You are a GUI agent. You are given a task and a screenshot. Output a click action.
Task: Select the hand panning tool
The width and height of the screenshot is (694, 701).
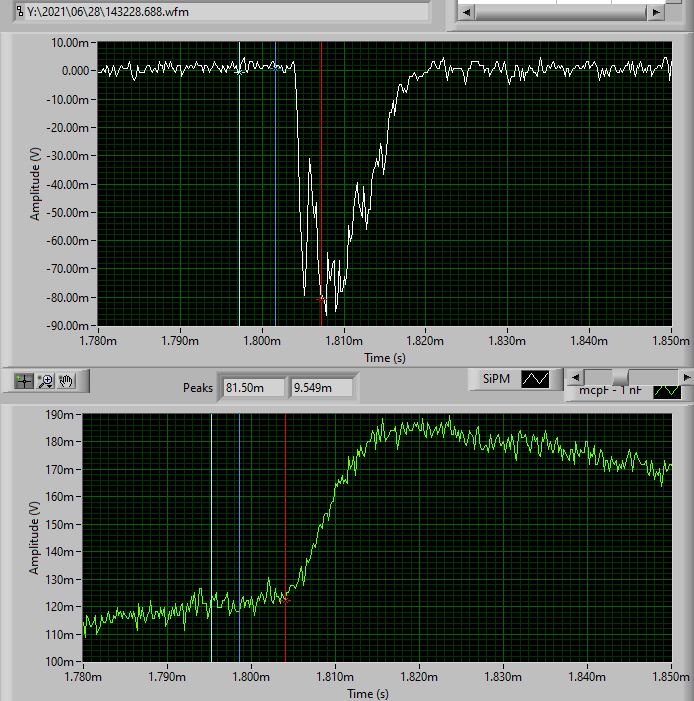(67, 381)
